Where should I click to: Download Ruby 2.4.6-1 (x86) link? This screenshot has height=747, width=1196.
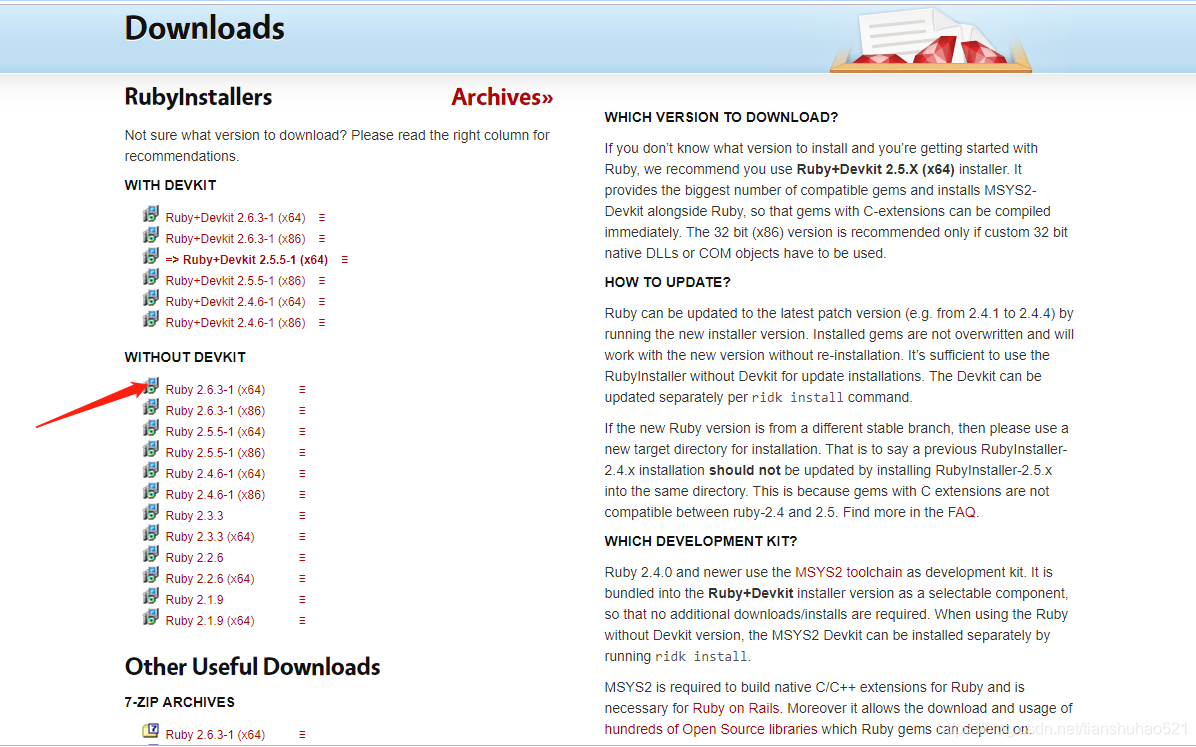(x=215, y=494)
